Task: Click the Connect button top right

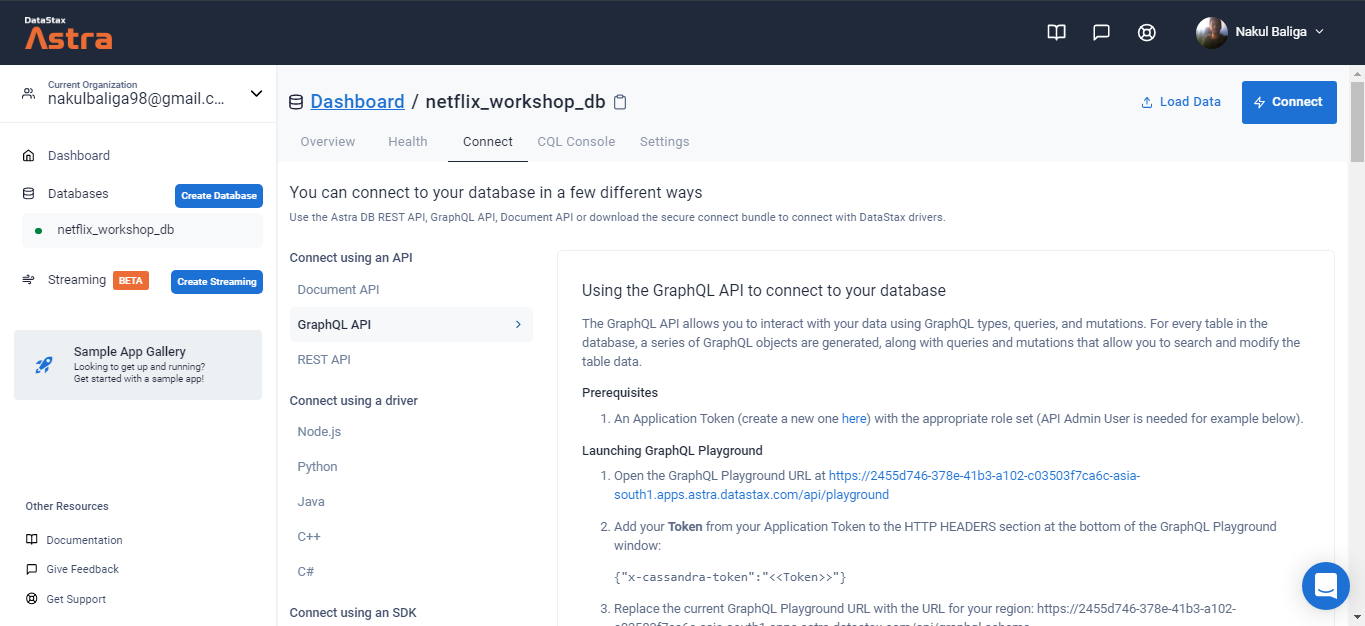Action: click(1289, 101)
